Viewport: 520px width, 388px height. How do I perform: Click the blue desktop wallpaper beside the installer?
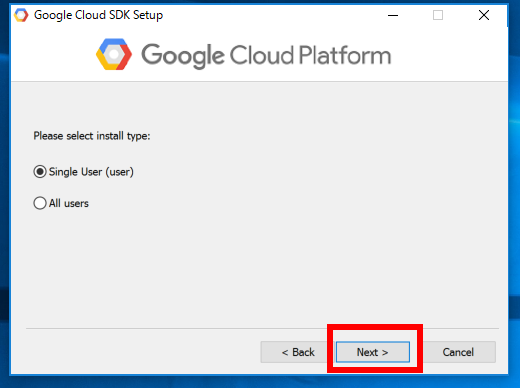point(514,200)
